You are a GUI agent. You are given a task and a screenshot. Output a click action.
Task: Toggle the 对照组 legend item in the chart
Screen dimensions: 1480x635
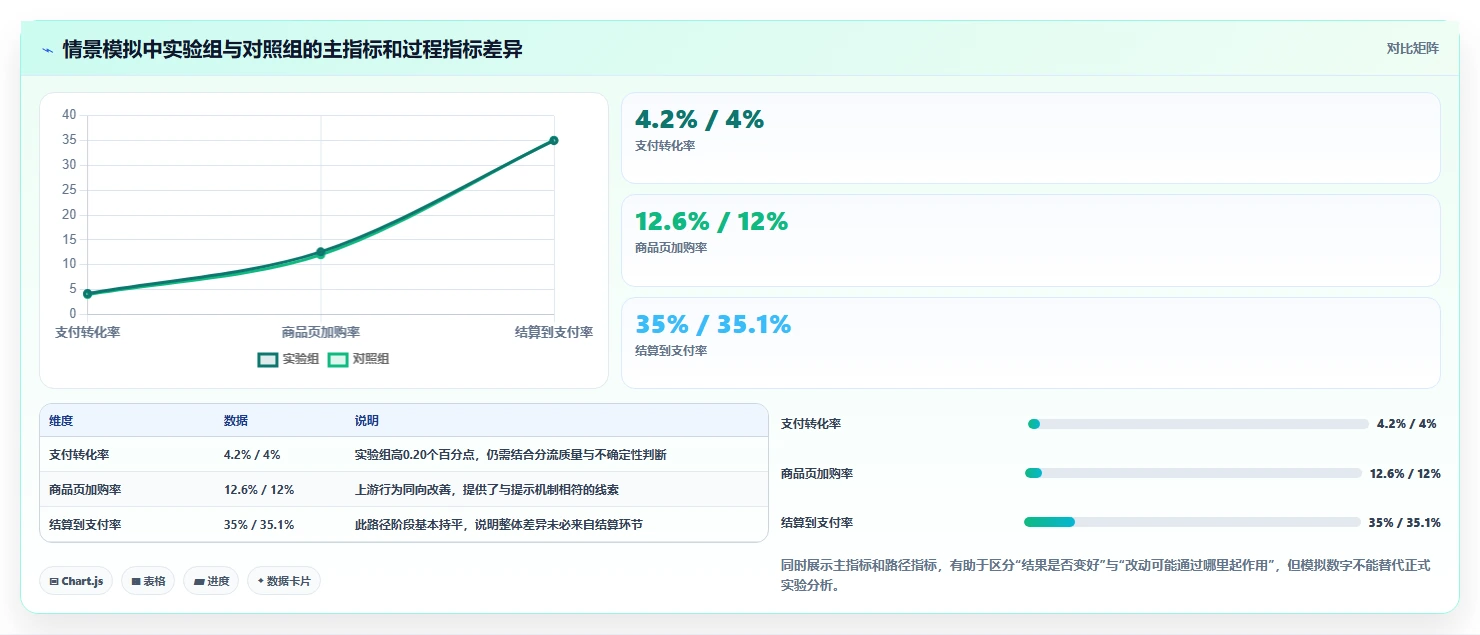[359, 359]
